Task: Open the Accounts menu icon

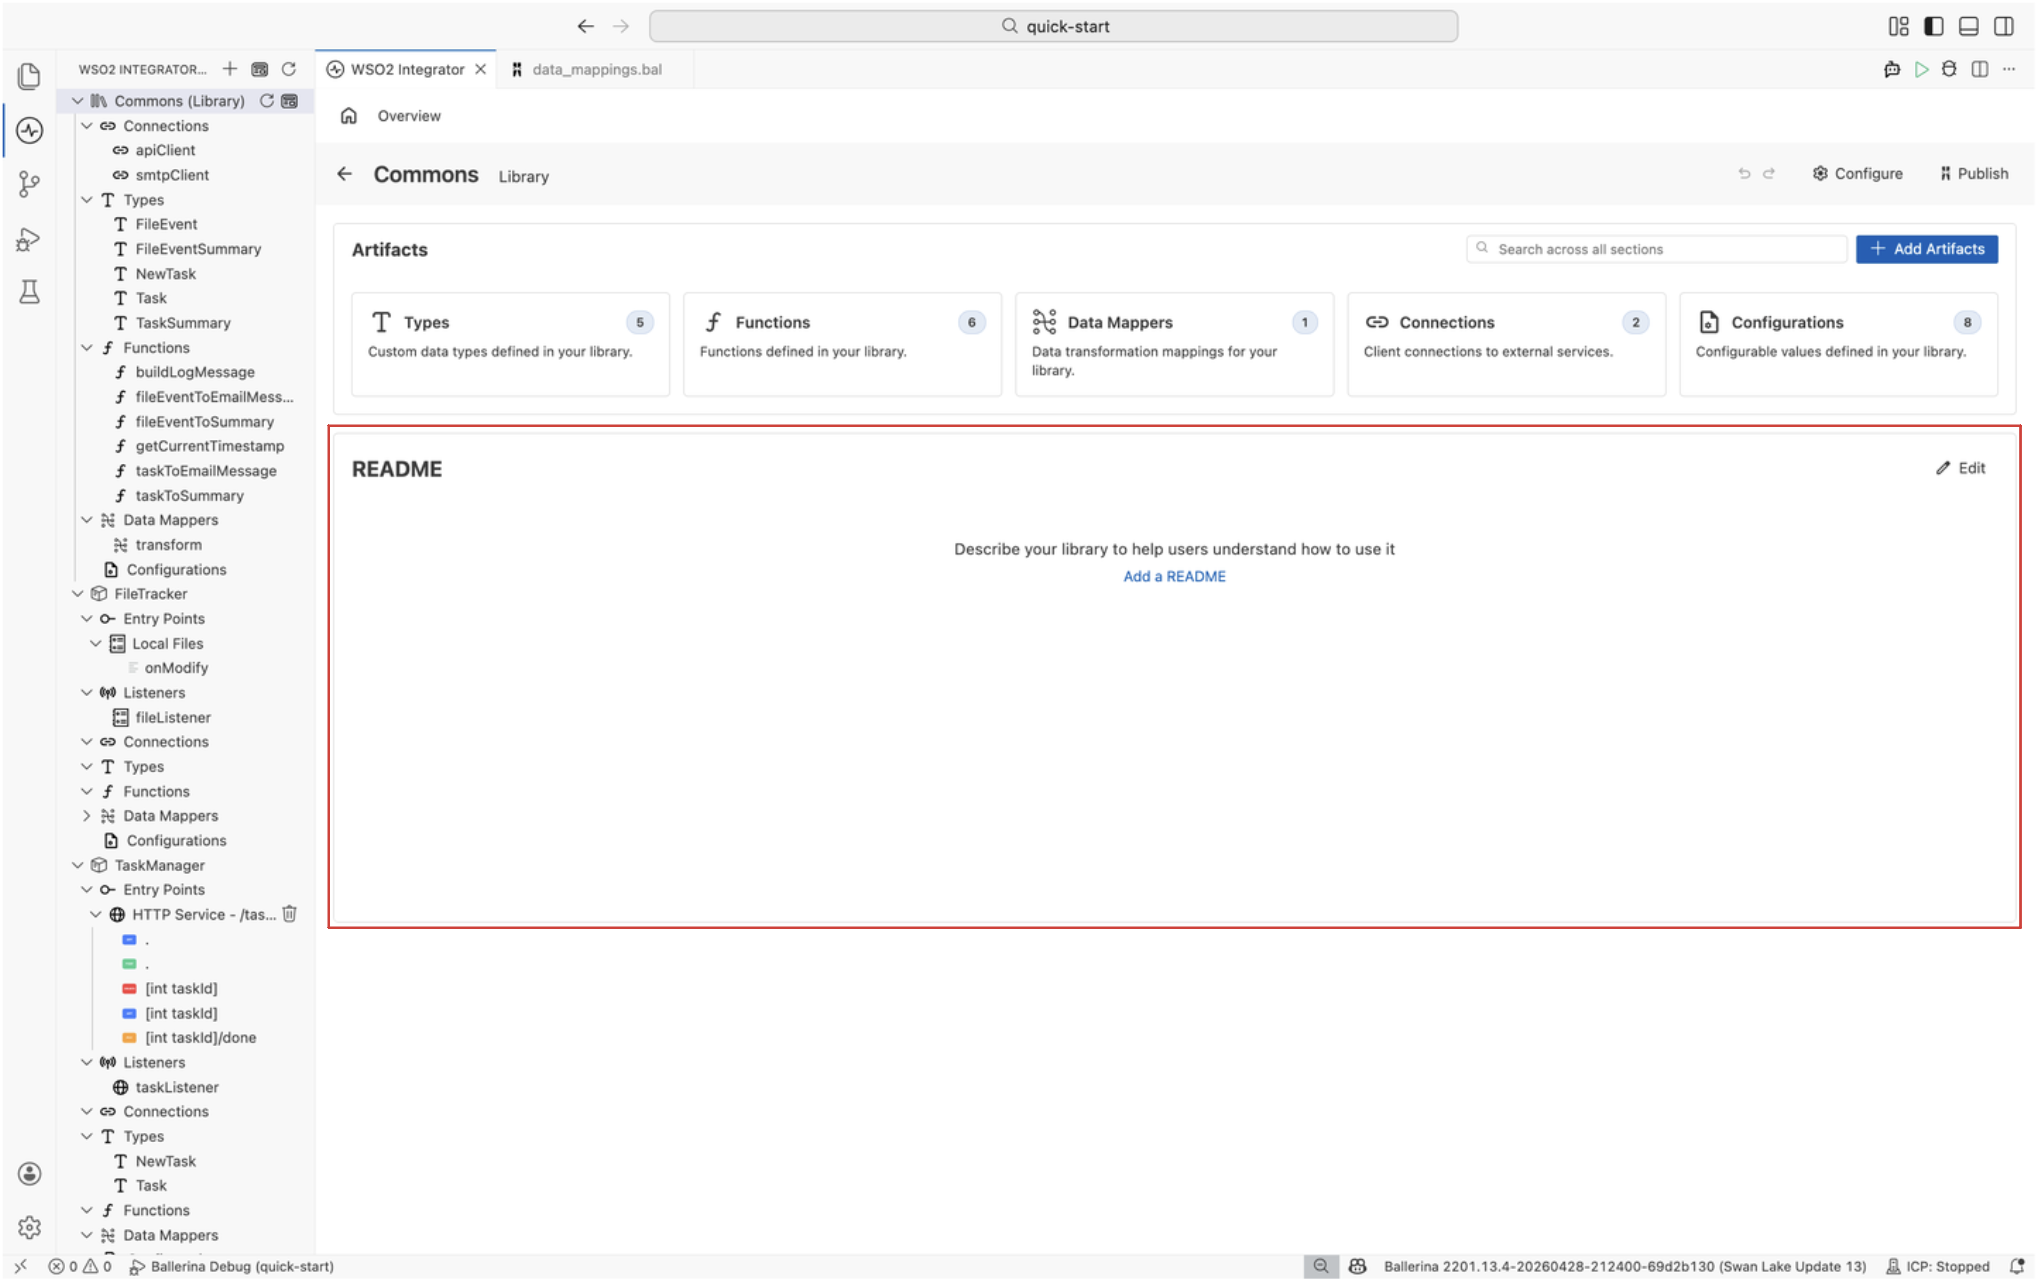Action: pos(29,1174)
